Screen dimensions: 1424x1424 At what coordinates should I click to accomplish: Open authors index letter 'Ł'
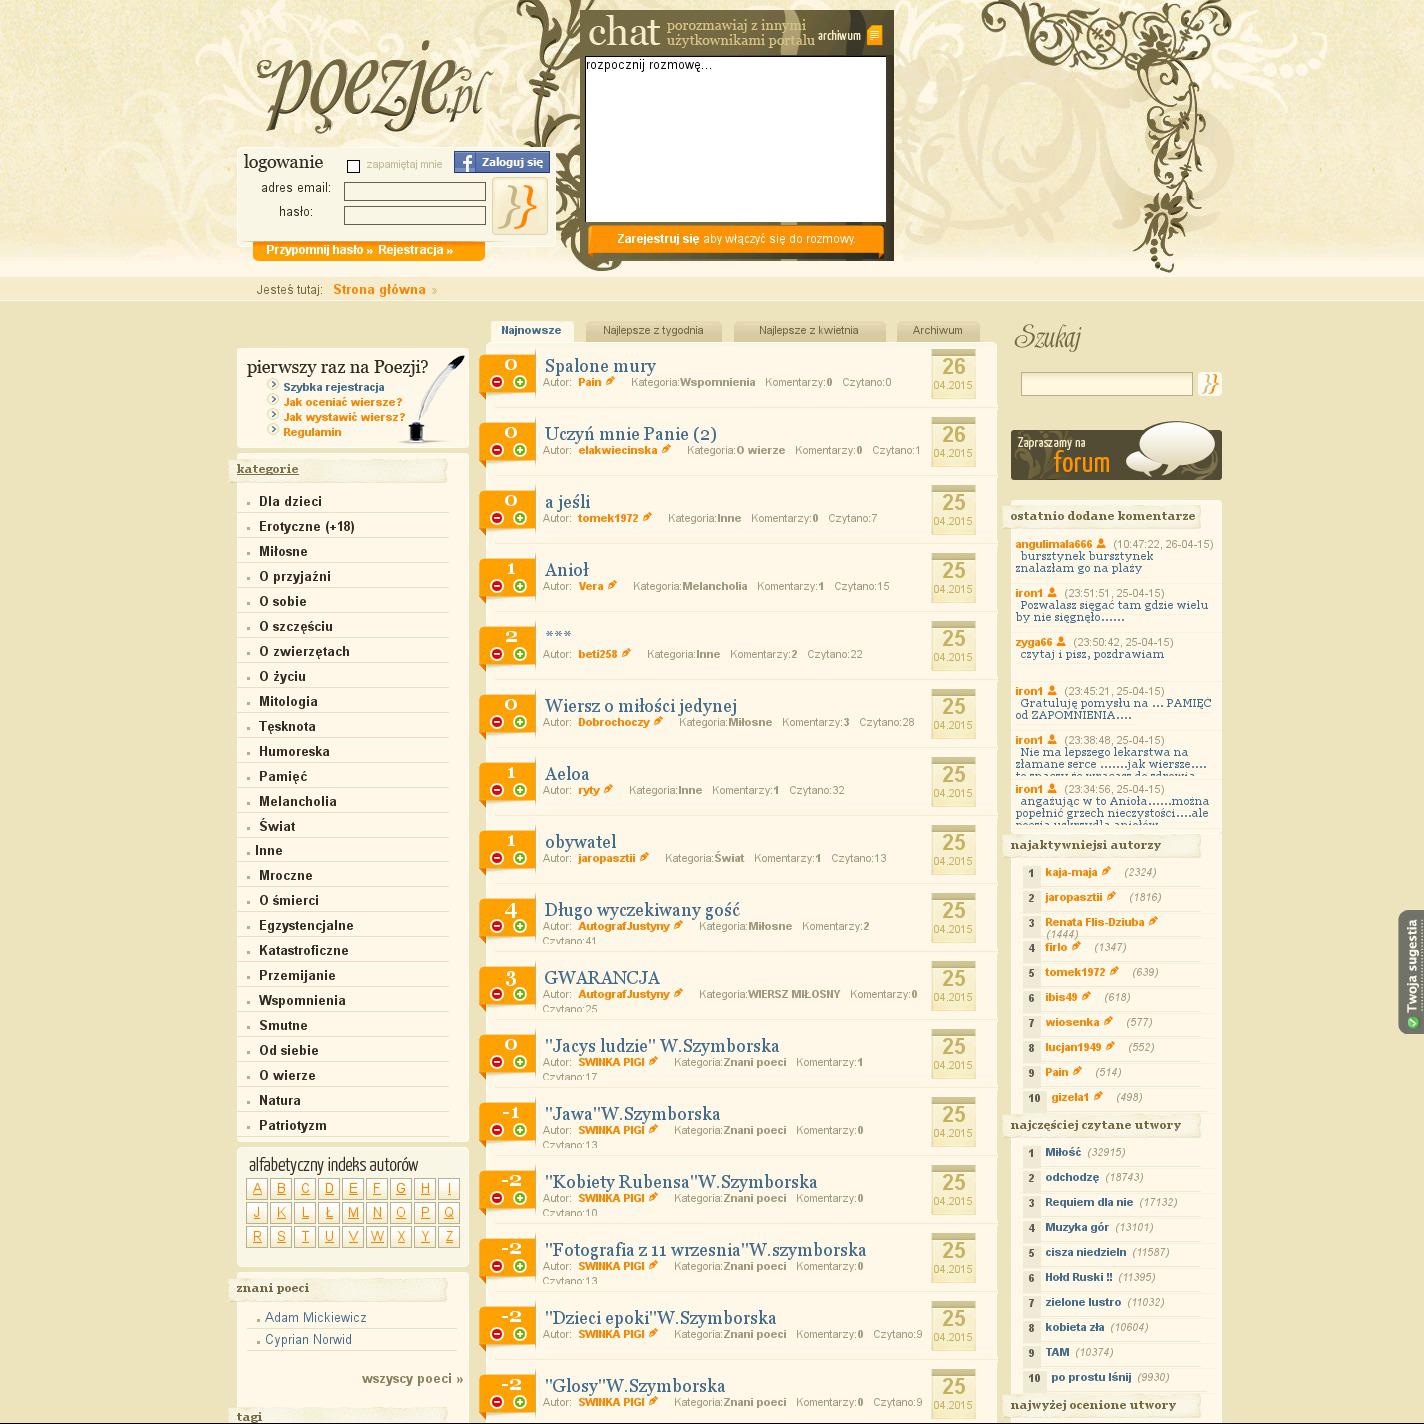click(x=329, y=1213)
